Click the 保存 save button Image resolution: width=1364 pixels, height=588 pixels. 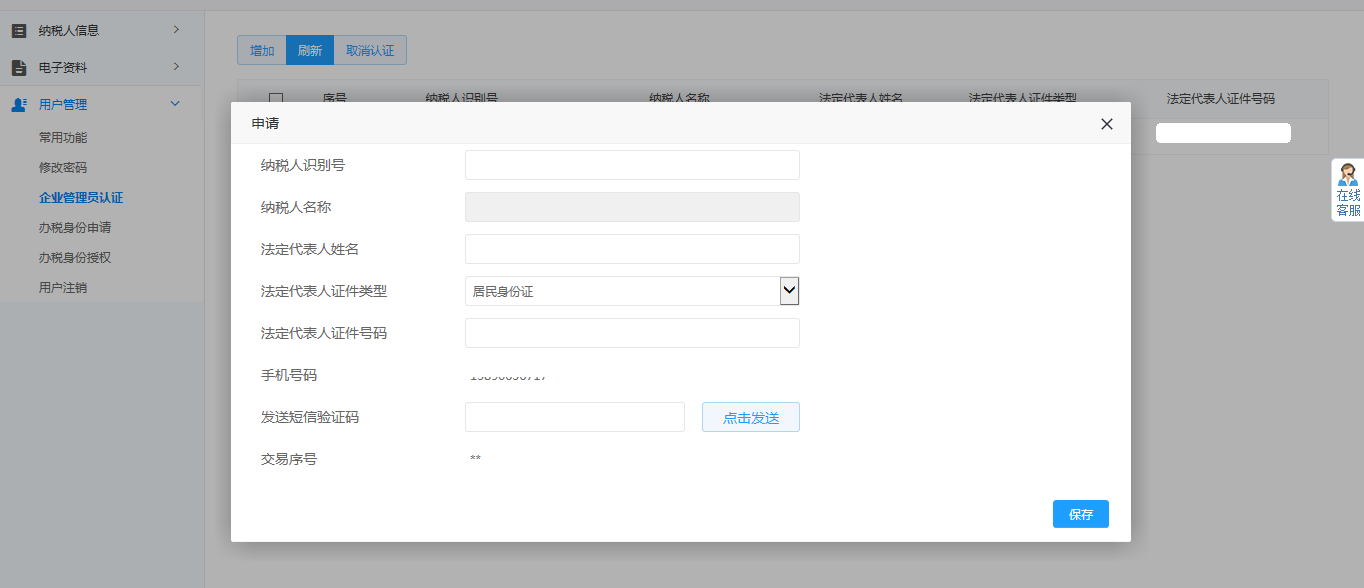point(1080,513)
